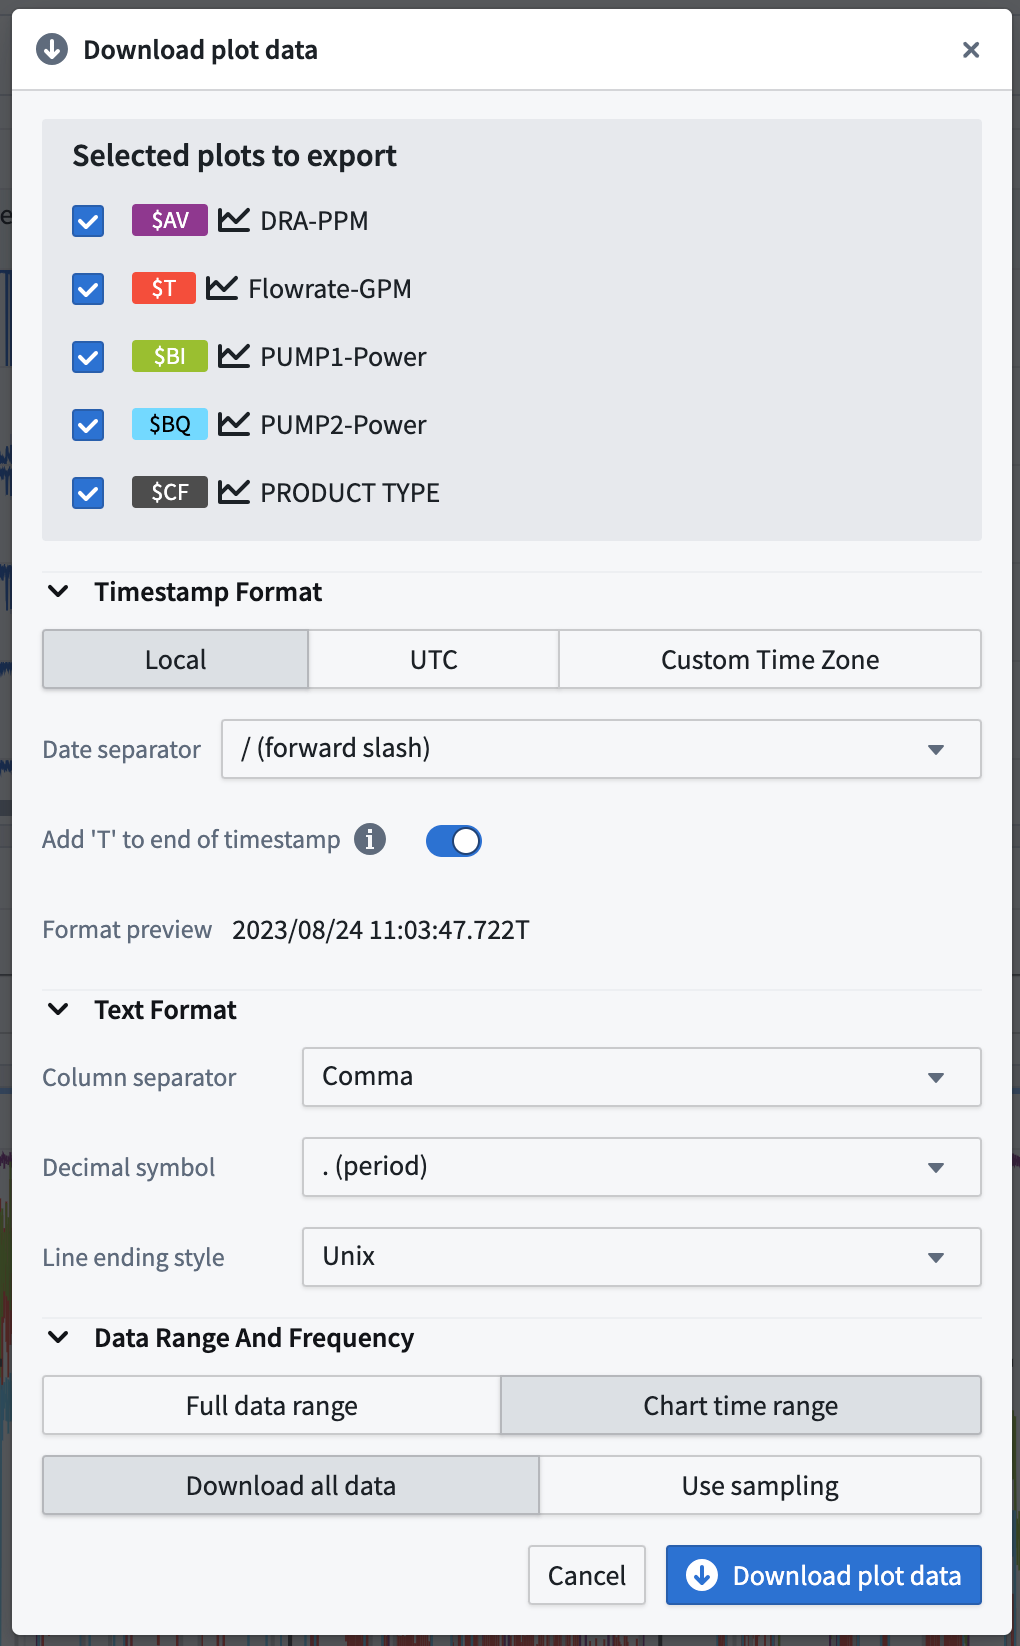Collapse the Data Range And Frequency section

59,1338
